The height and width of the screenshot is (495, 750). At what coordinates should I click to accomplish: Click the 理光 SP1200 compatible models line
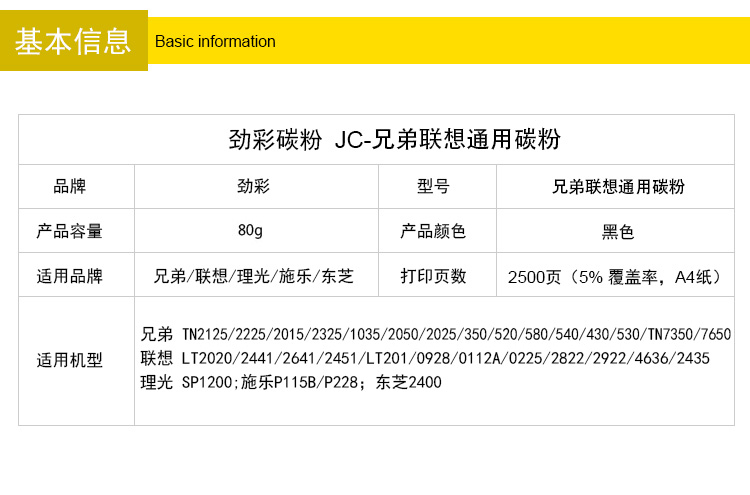[x=290, y=382]
